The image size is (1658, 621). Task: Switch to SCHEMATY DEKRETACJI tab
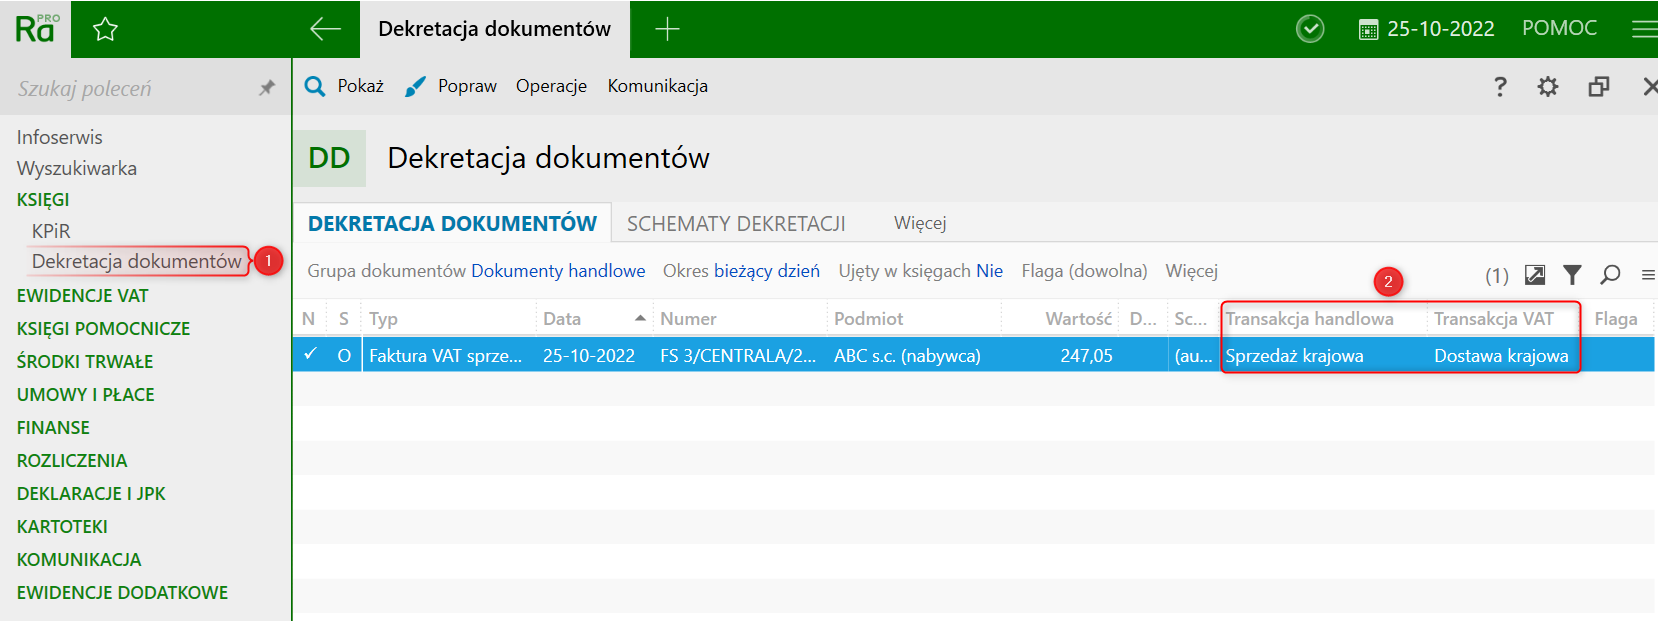pyautogui.click(x=736, y=224)
